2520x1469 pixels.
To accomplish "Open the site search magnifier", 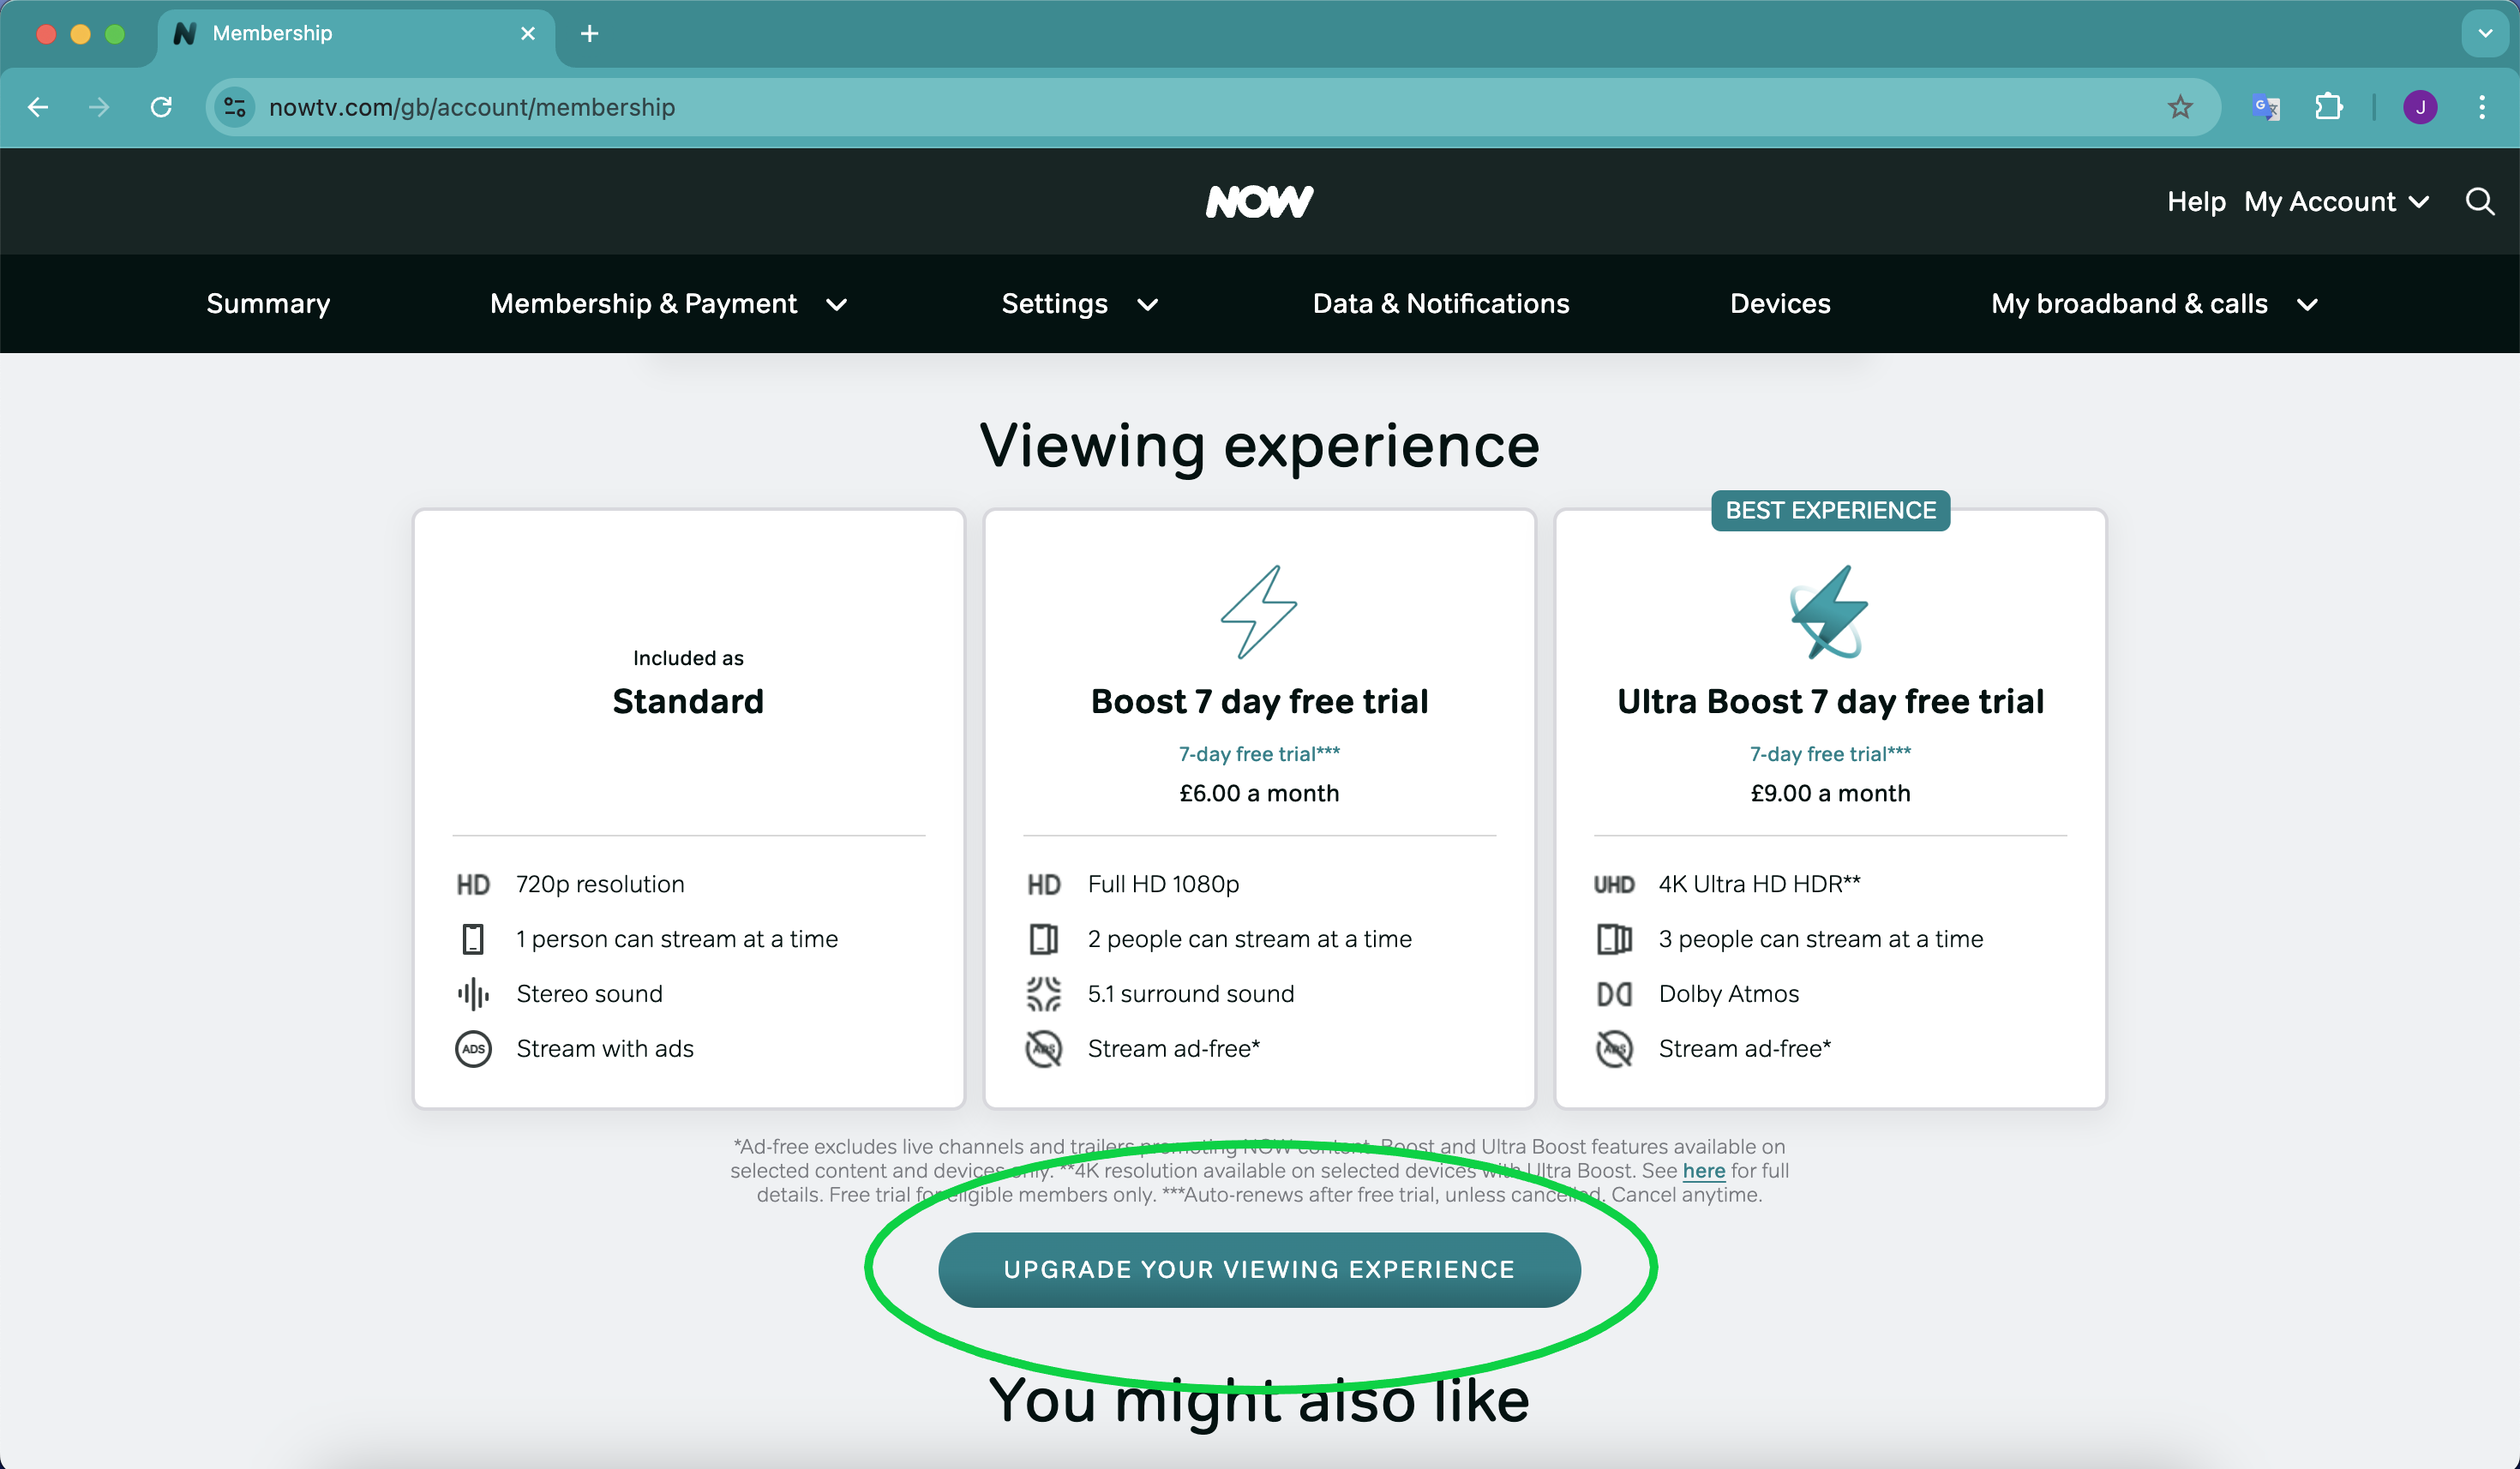I will (2480, 202).
